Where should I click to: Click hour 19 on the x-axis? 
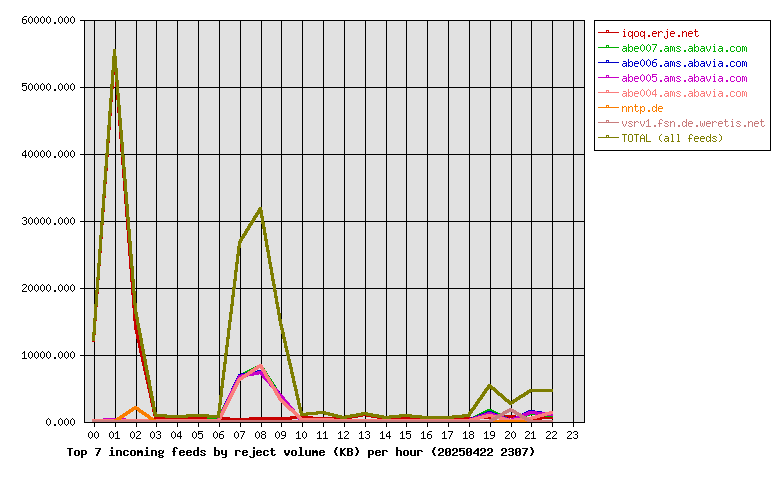[x=489, y=435]
